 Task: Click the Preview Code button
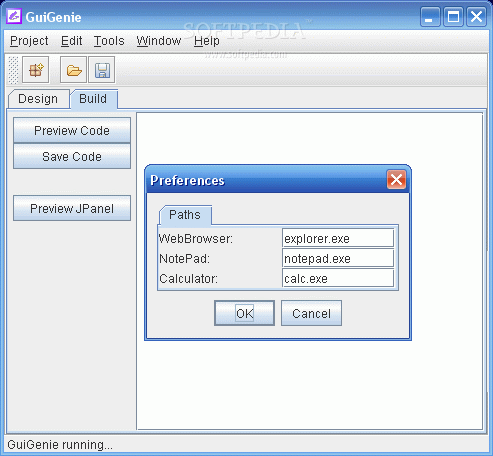click(x=72, y=130)
